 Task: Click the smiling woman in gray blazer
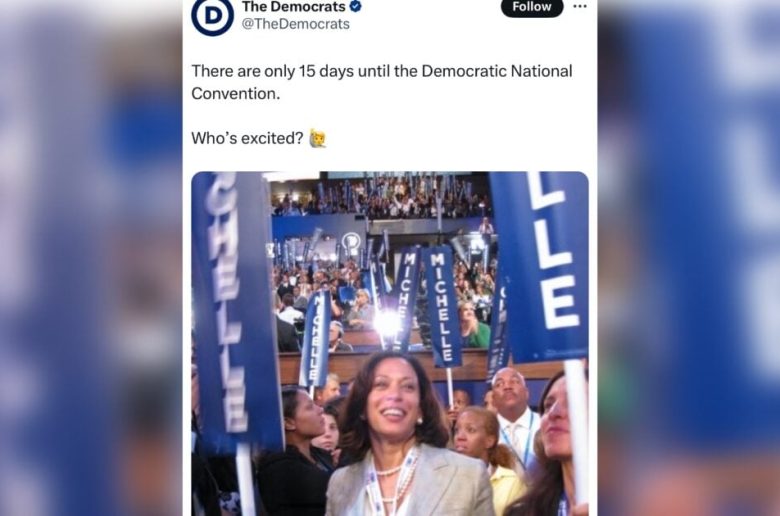click(x=405, y=435)
